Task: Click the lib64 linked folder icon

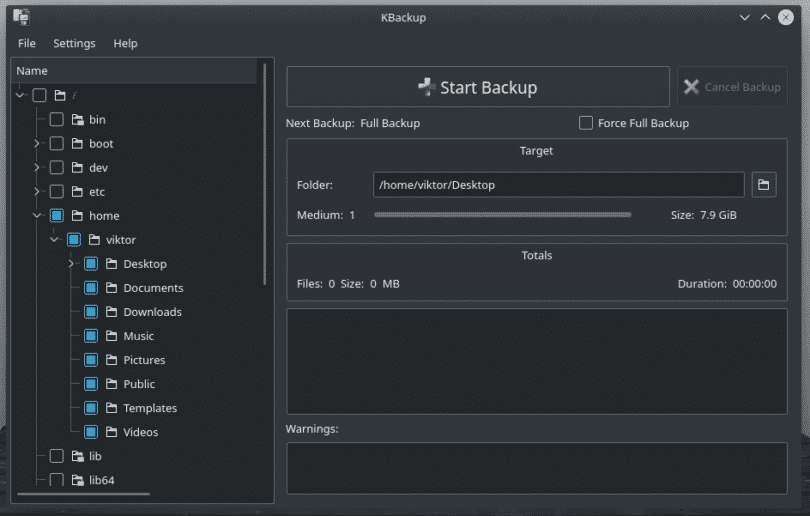Action: (x=77, y=480)
